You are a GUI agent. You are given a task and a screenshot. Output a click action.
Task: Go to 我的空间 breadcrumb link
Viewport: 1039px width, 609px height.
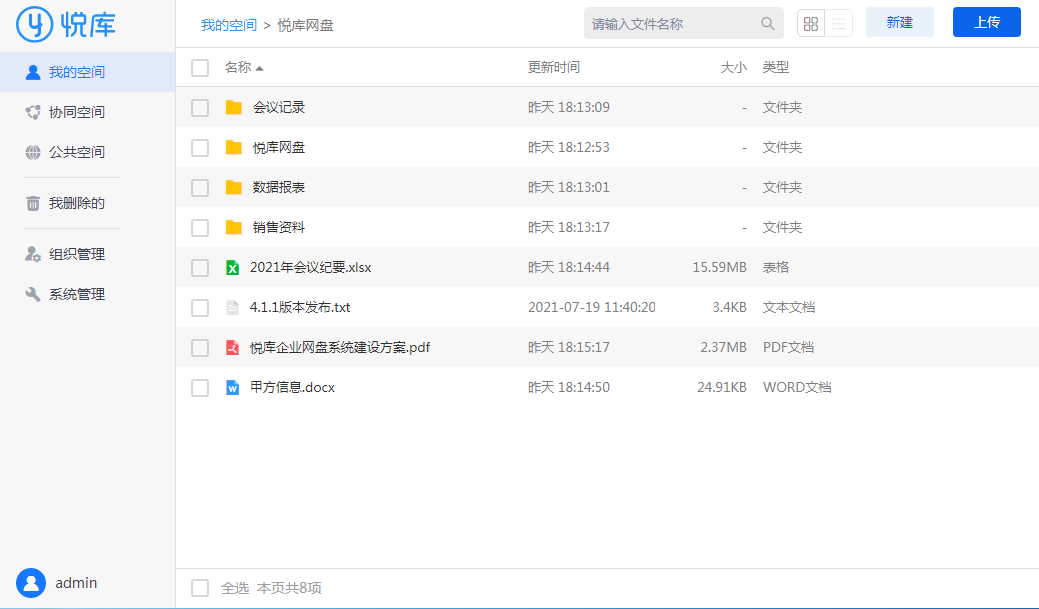tap(229, 25)
